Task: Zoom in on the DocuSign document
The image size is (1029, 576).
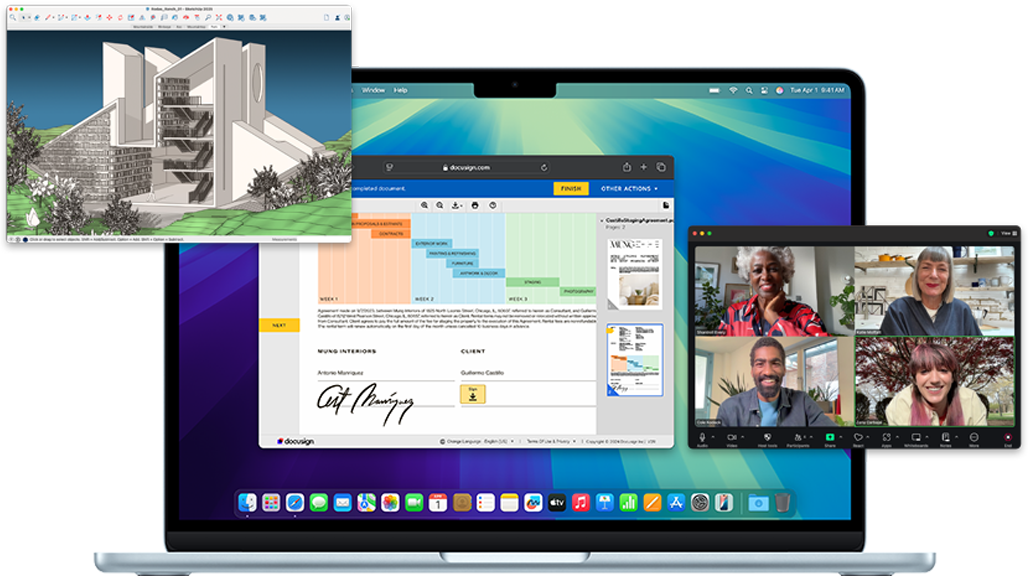Action: pyautogui.click(x=425, y=205)
